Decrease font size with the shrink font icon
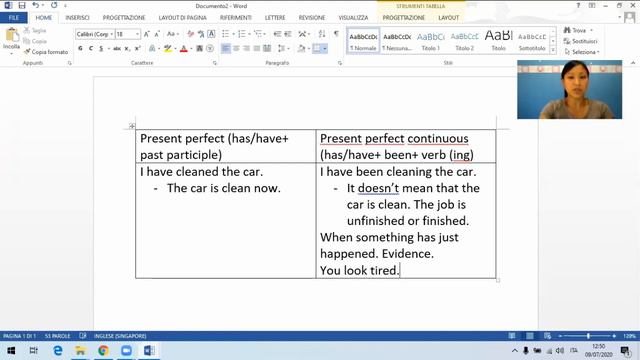 click(x=157, y=34)
